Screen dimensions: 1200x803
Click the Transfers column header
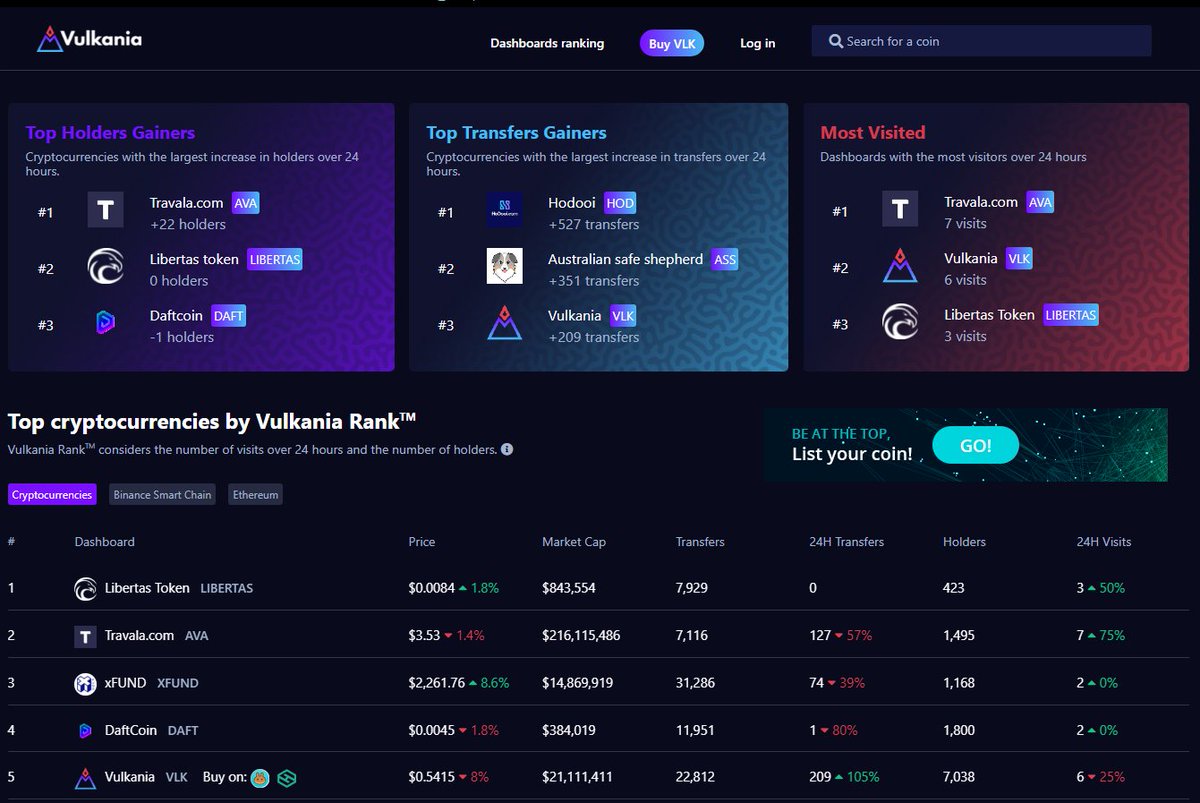700,542
